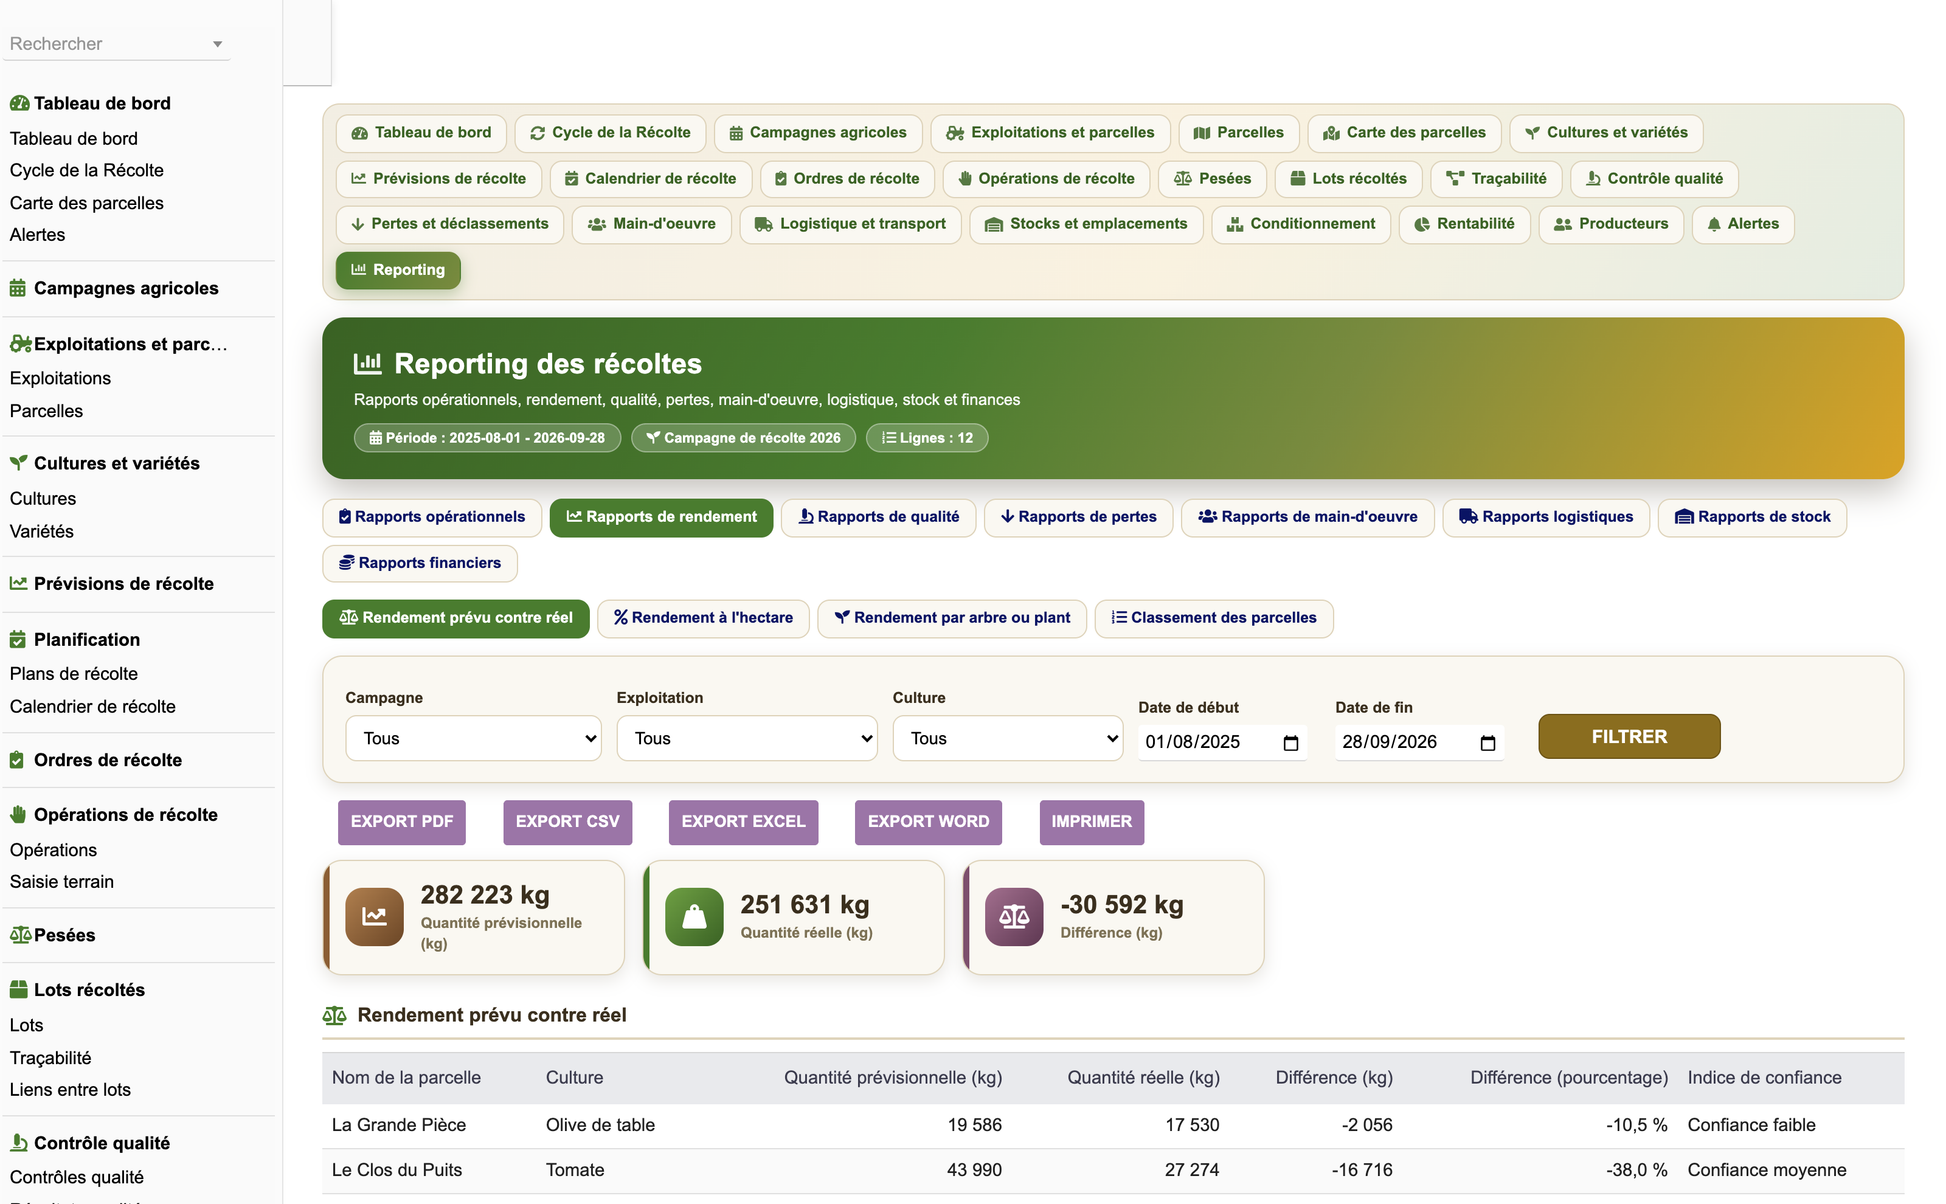Show Rendement à l'hectare sub-report
The image size is (1946, 1204).
click(x=703, y=618)
